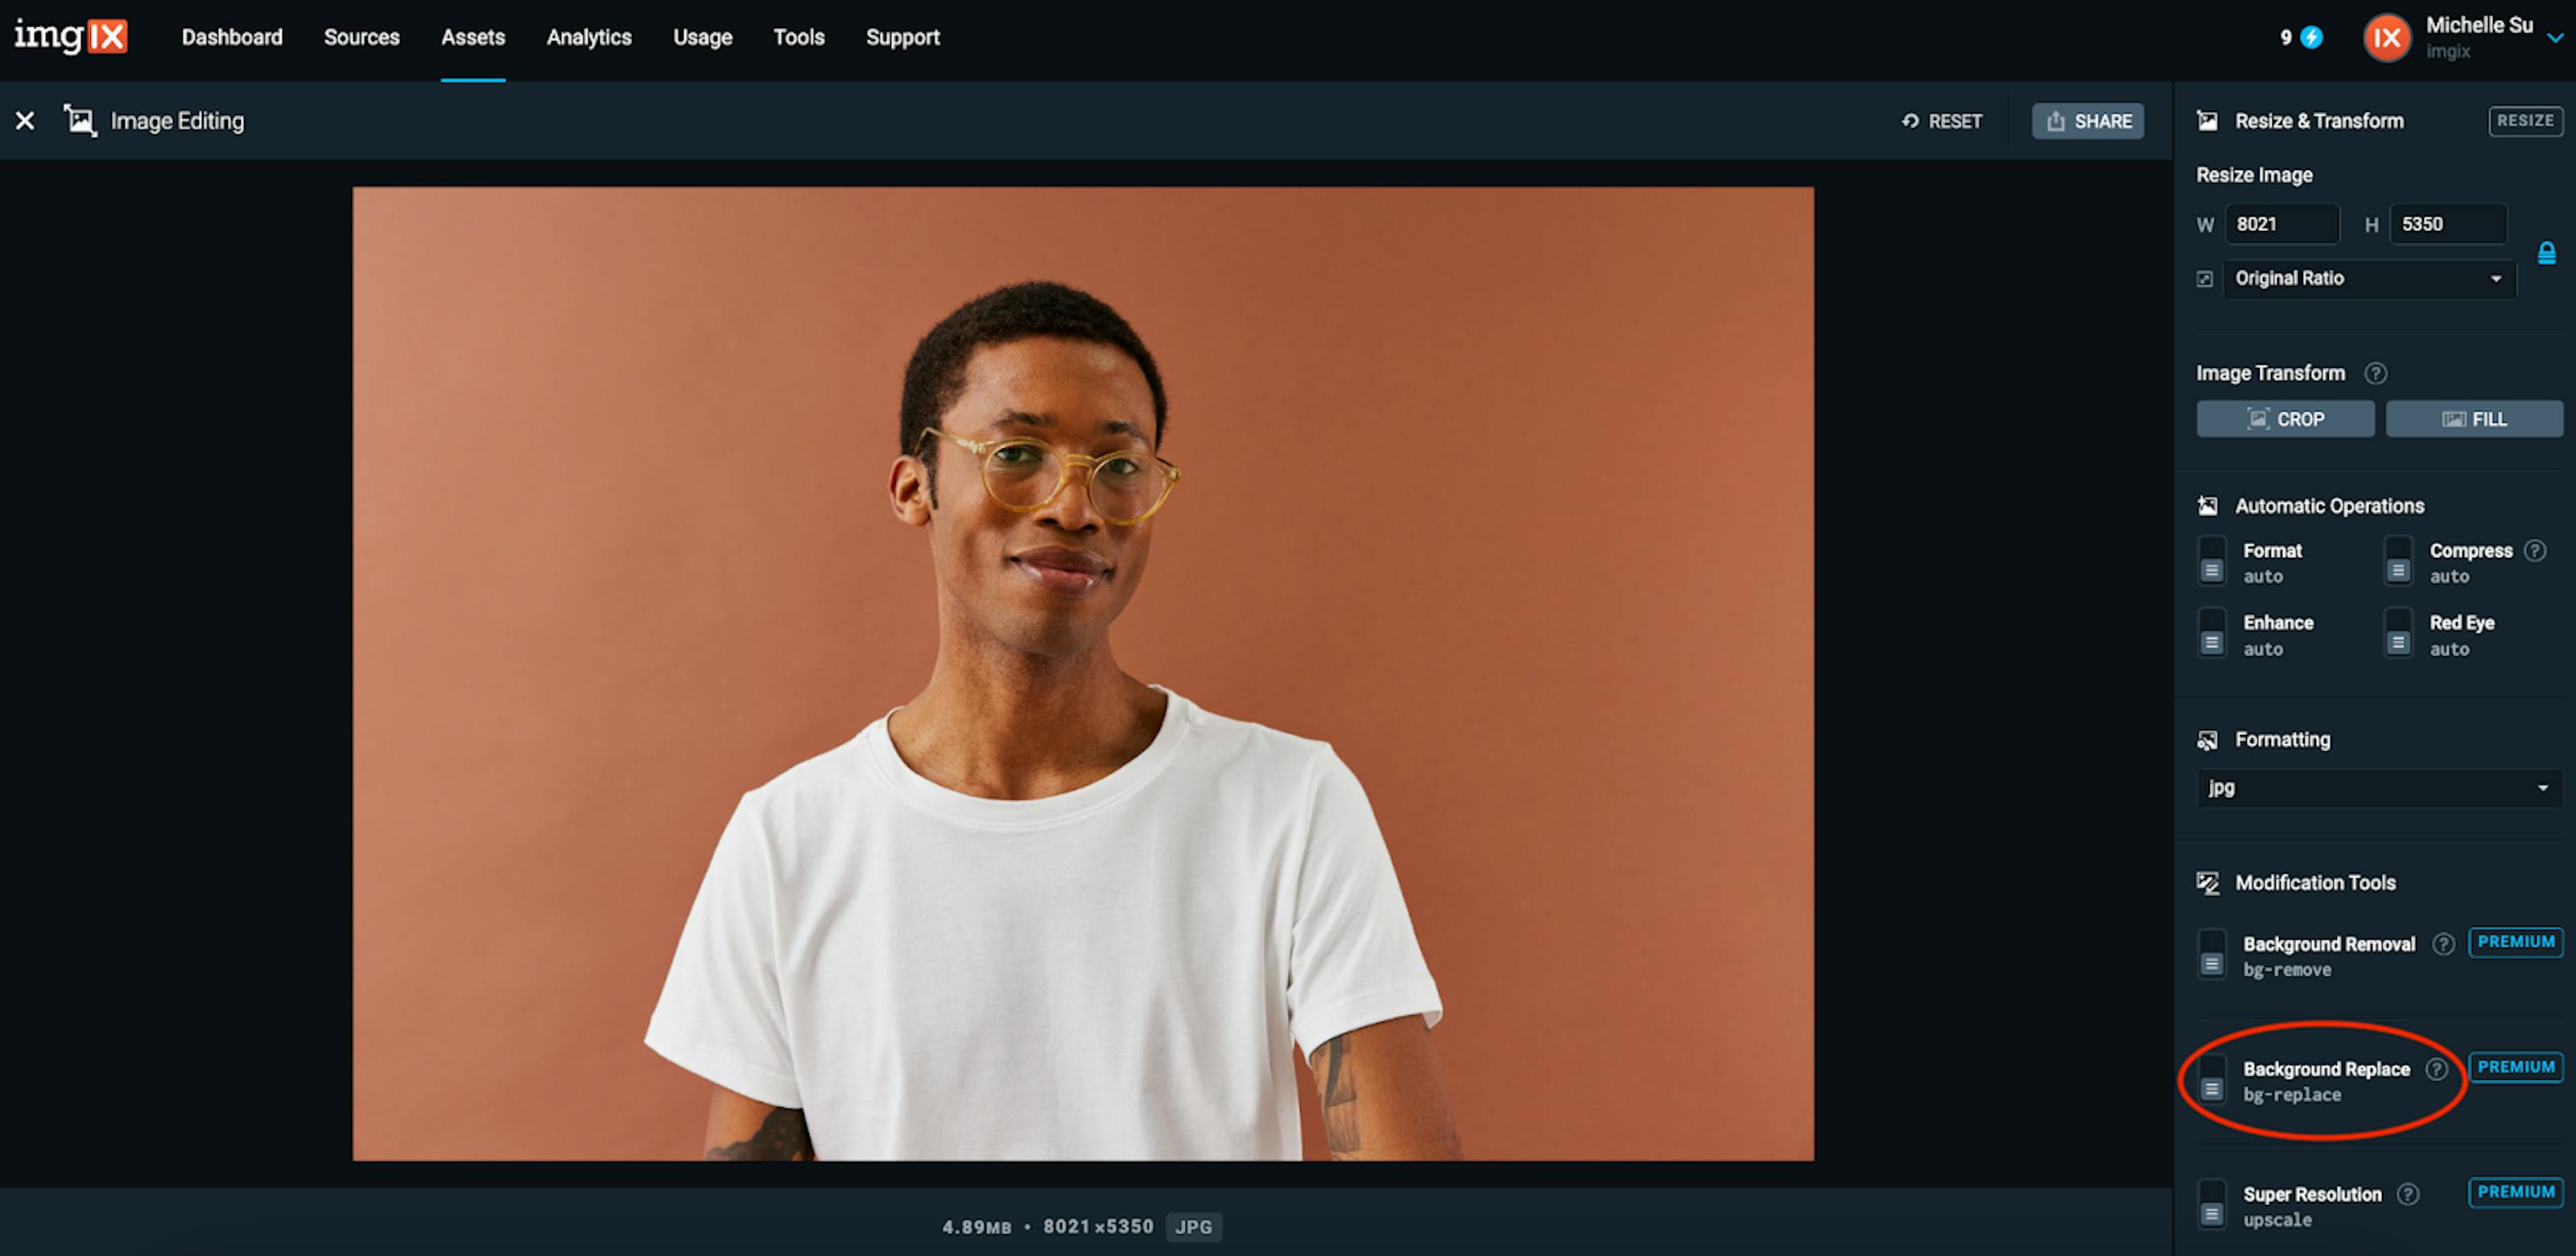Click the Background Replace PREMIUM badge
Image resolution: width=2576 pixels, height=1256 pixels.
2515,1067
